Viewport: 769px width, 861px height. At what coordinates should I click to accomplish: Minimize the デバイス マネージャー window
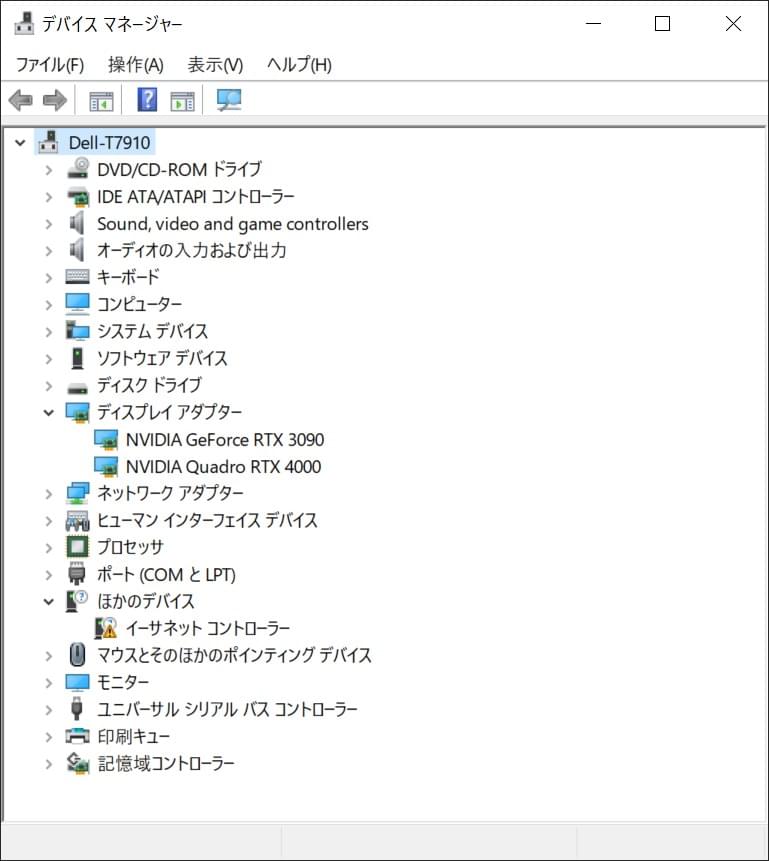pos(593,24)
